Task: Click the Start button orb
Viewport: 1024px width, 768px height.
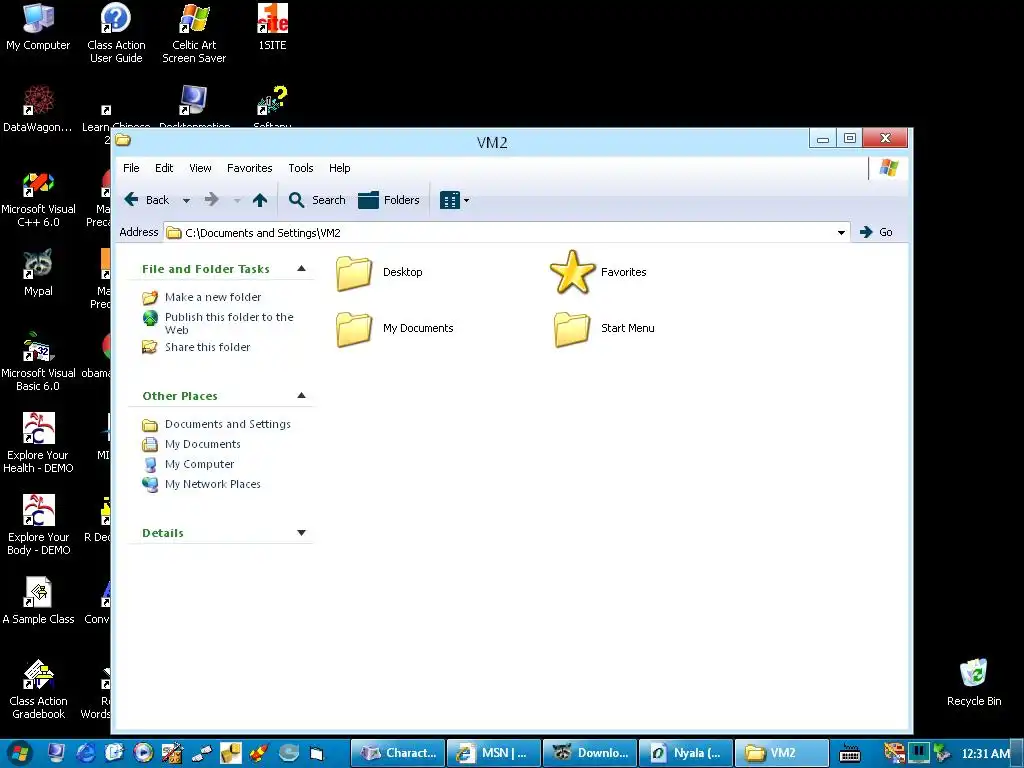Action: (18, 753)
